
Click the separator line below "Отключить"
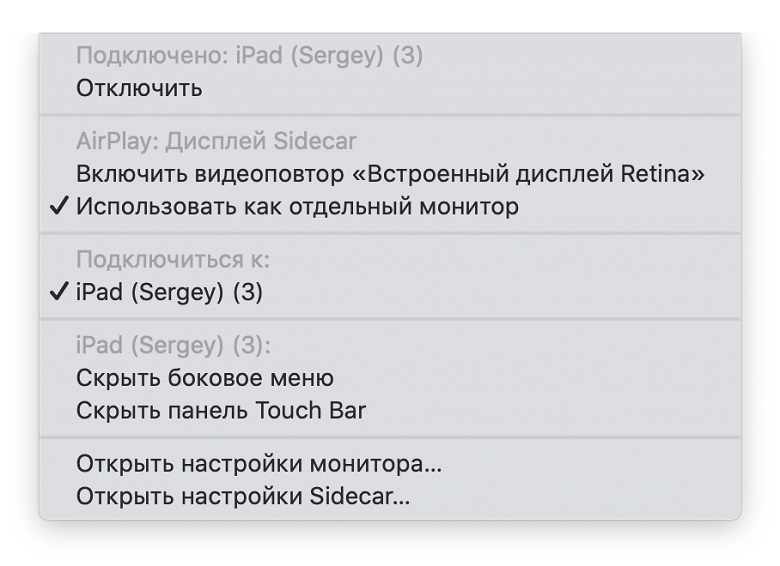tap(390, 115)
